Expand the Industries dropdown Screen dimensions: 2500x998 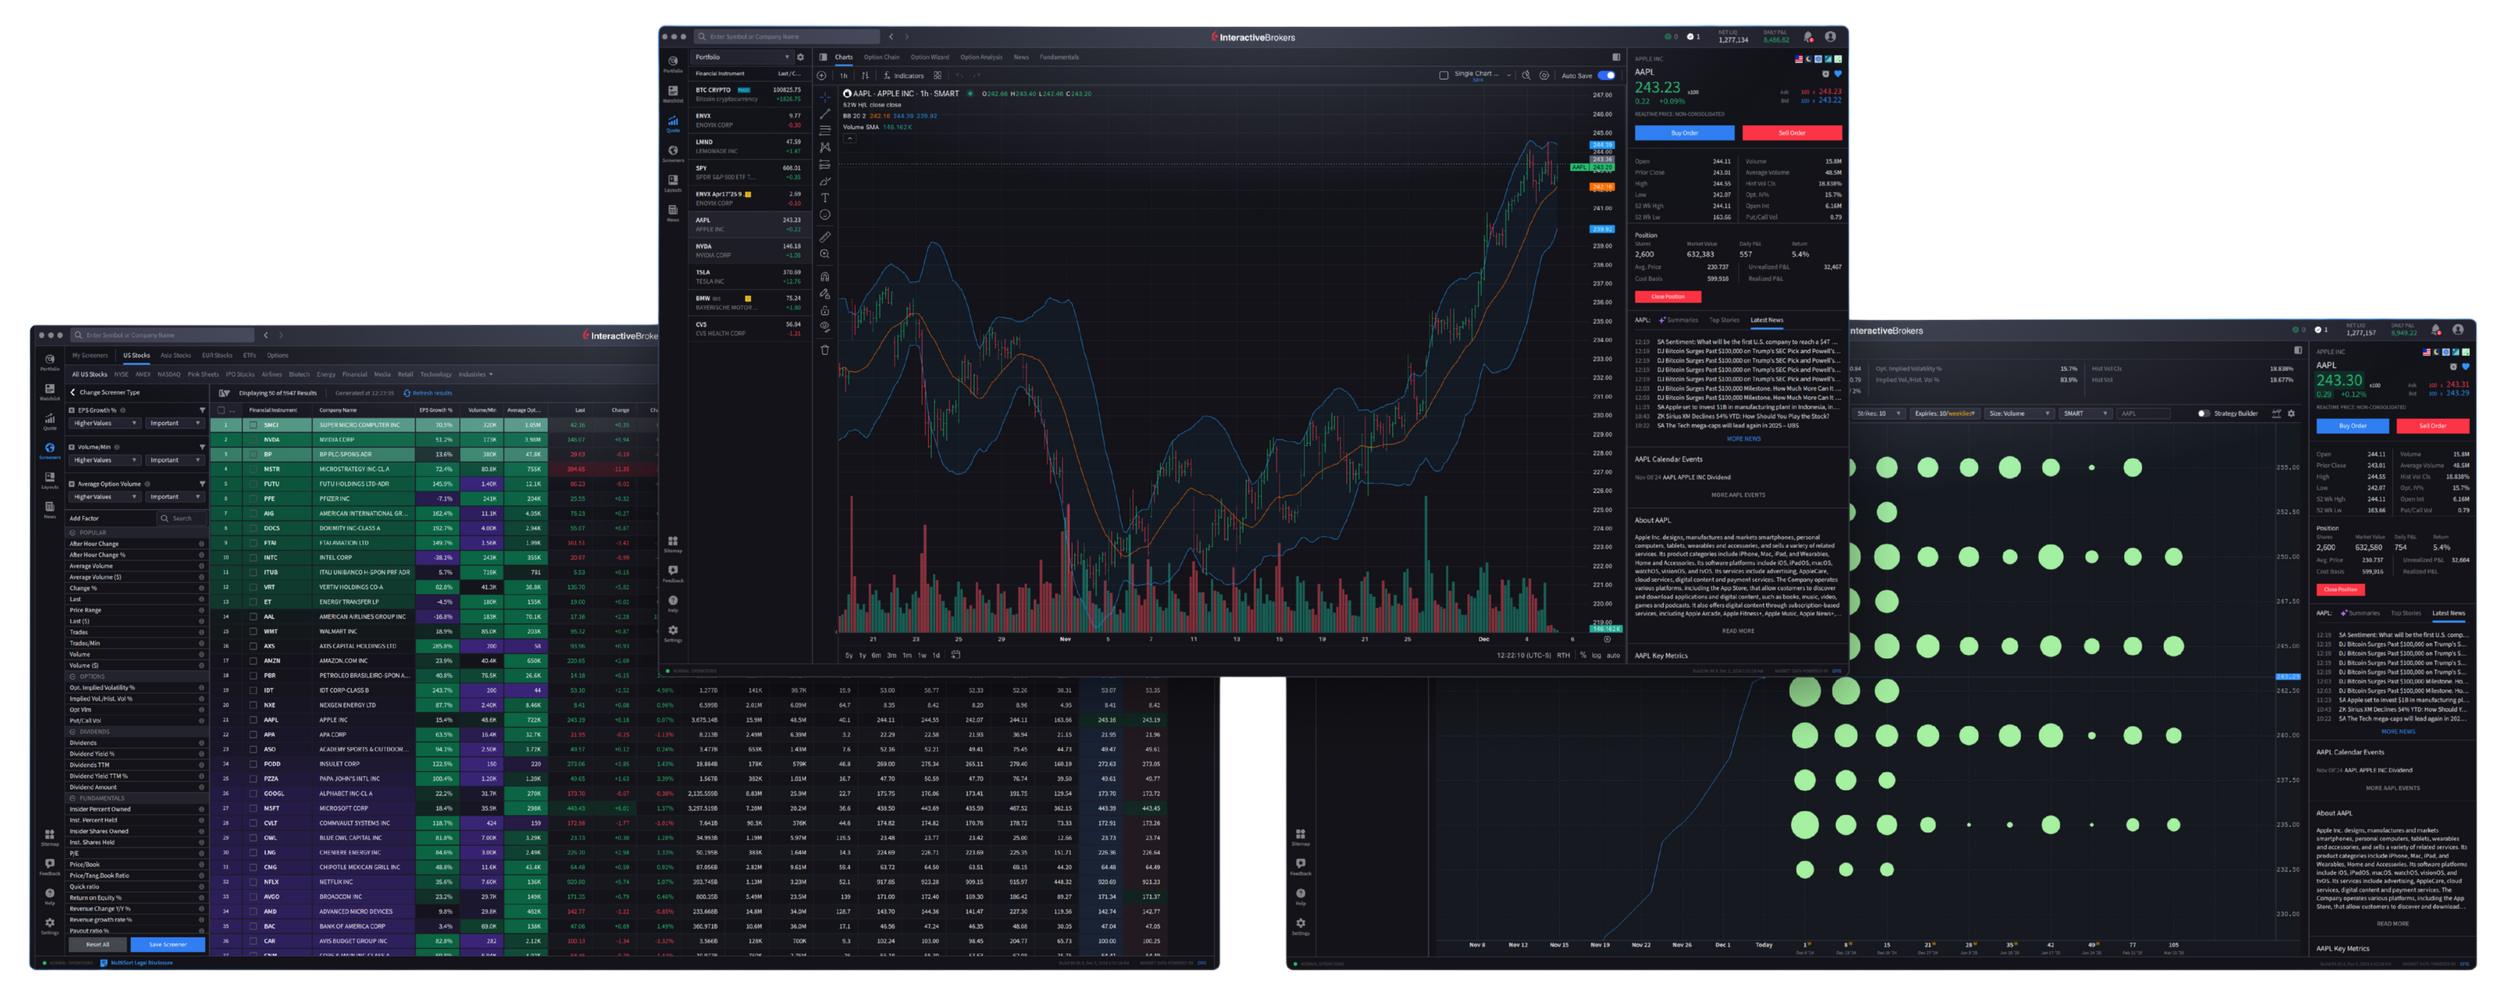click(x=475, y=375)
